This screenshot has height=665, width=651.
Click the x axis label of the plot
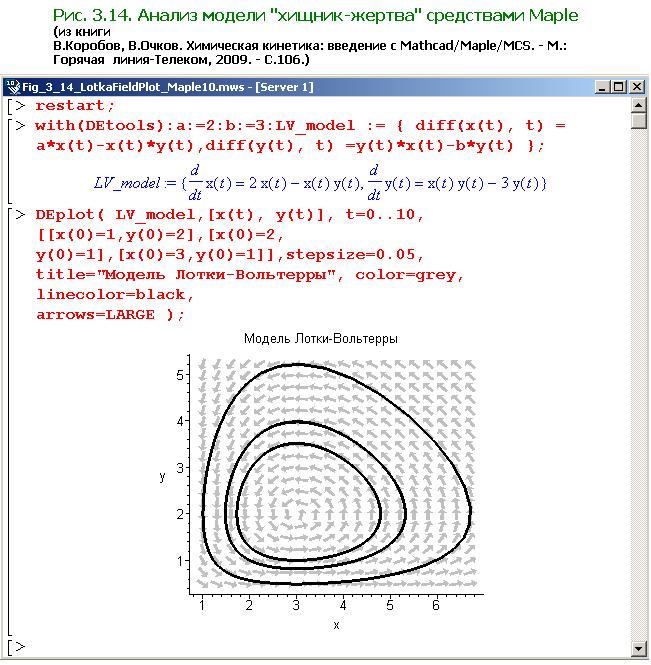(x=336, y=625)
